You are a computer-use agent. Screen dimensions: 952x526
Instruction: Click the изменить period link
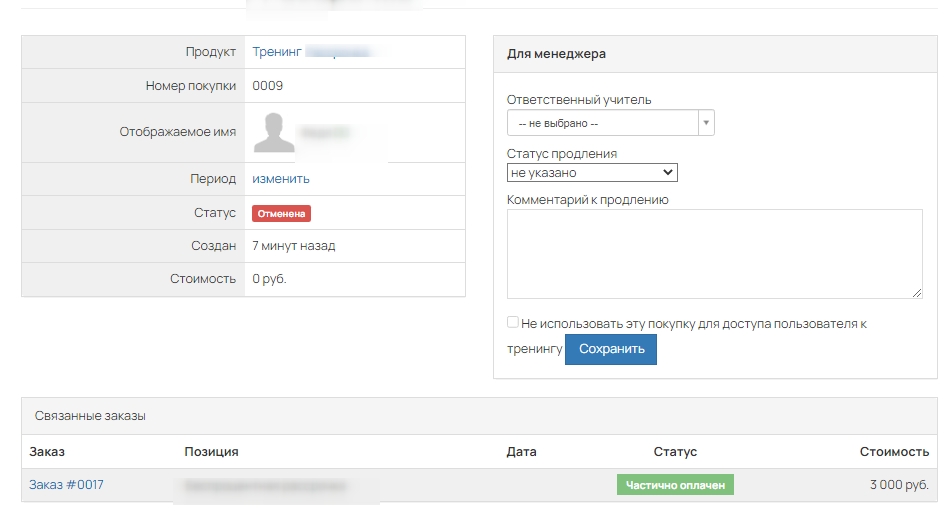[281, 179]
